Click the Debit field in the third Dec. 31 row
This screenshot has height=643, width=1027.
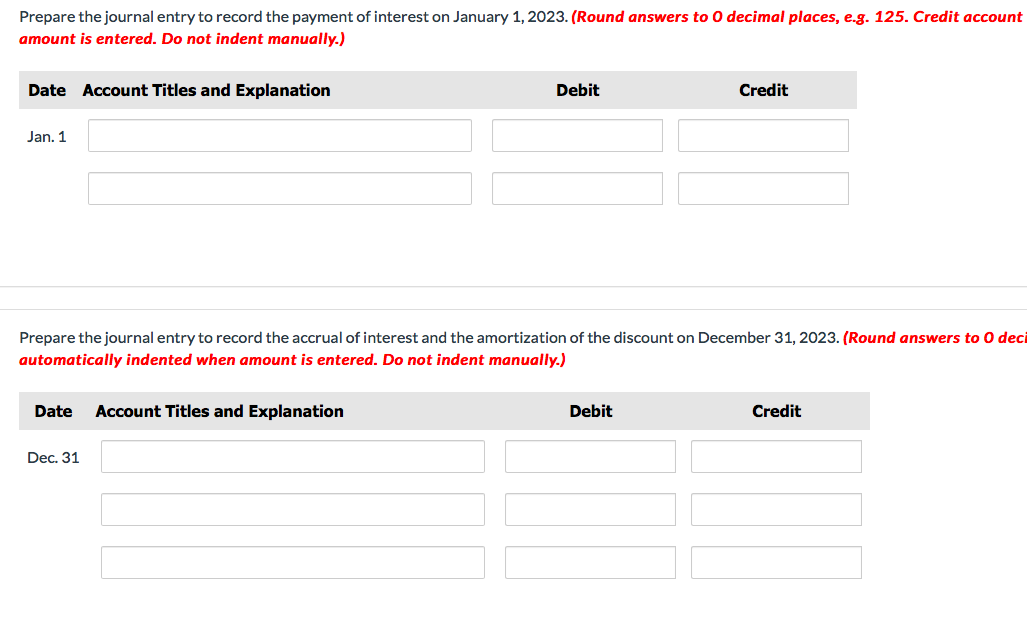[590, 562]
